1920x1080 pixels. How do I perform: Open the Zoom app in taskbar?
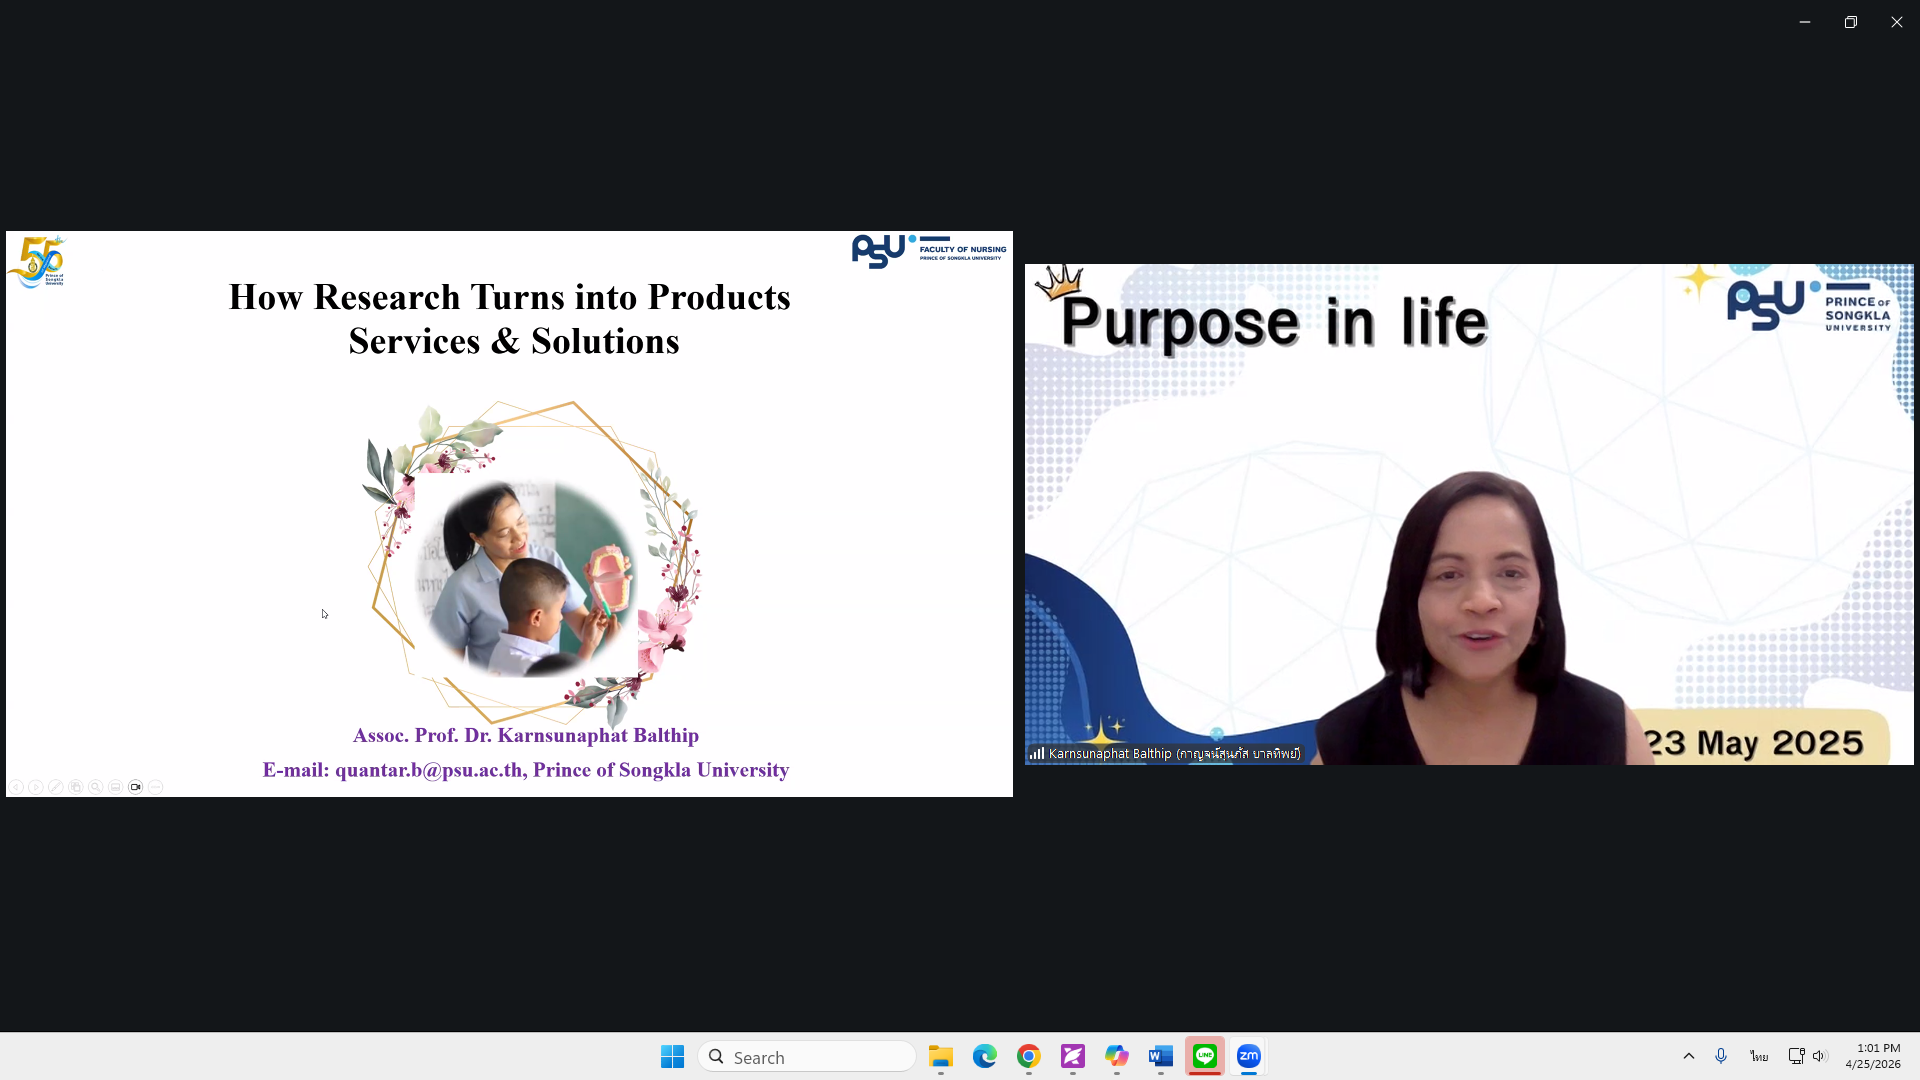(1249, 1056)
